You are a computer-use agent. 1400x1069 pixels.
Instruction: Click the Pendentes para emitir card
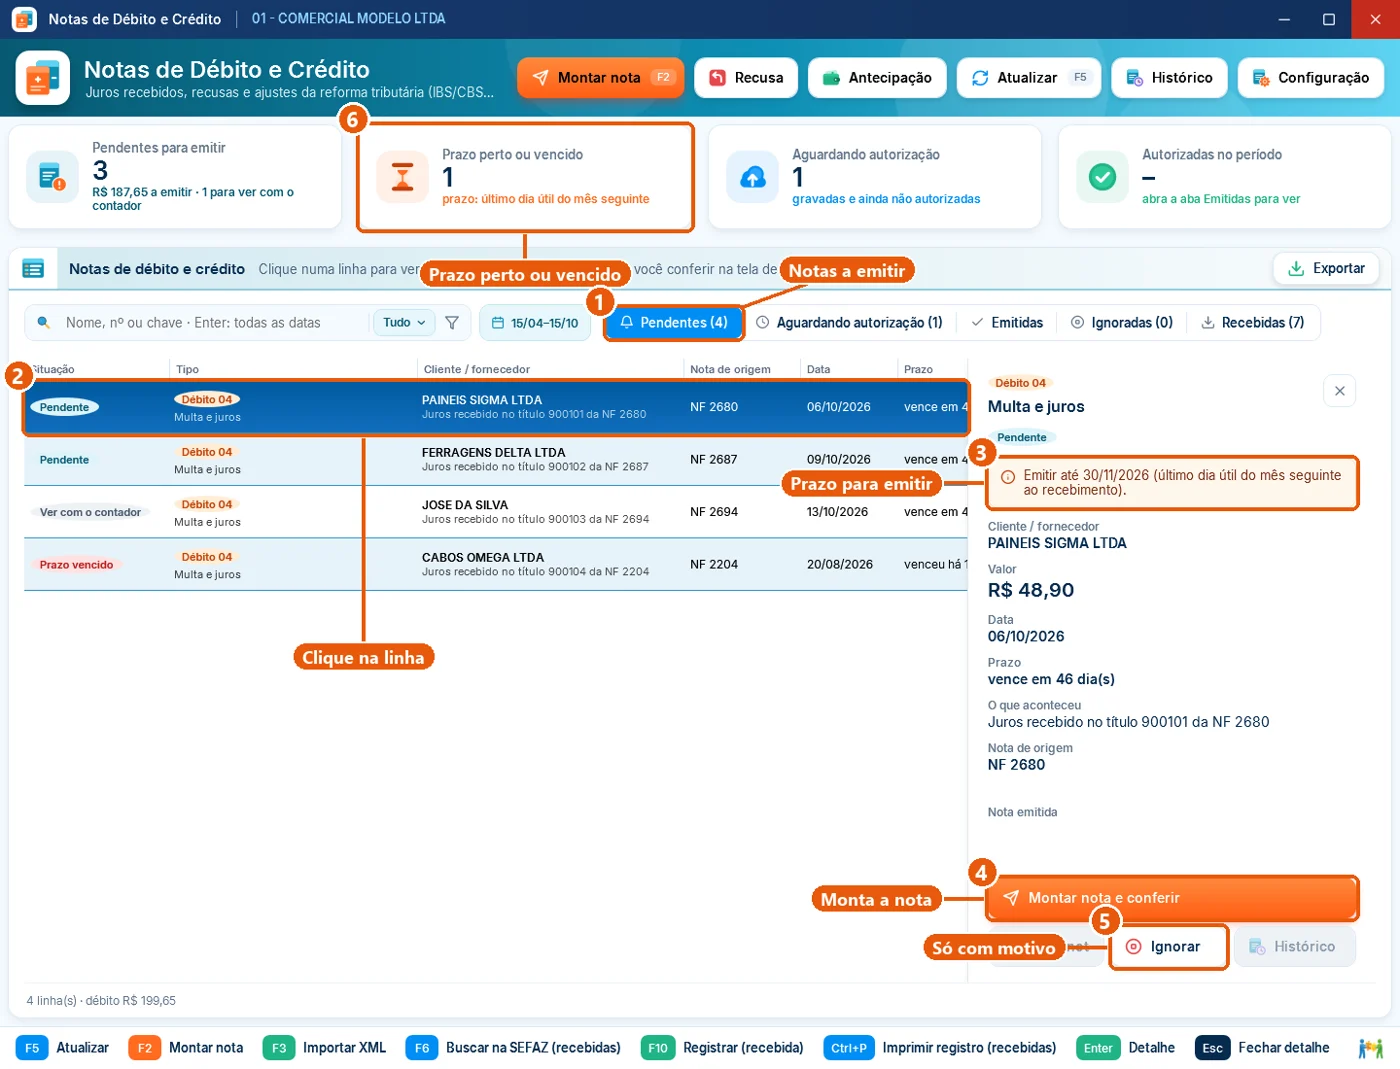(175, 176)
